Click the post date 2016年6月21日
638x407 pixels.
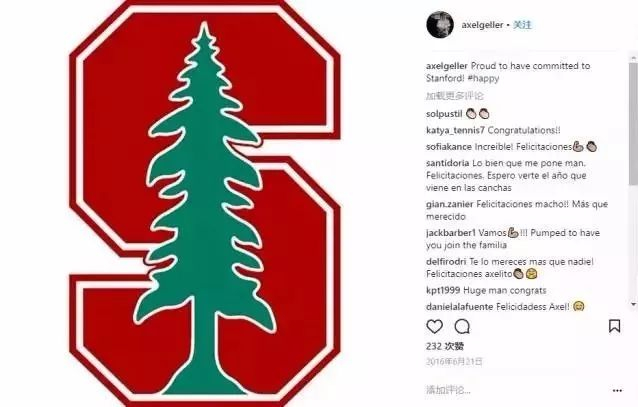click(x=454, y=361)
